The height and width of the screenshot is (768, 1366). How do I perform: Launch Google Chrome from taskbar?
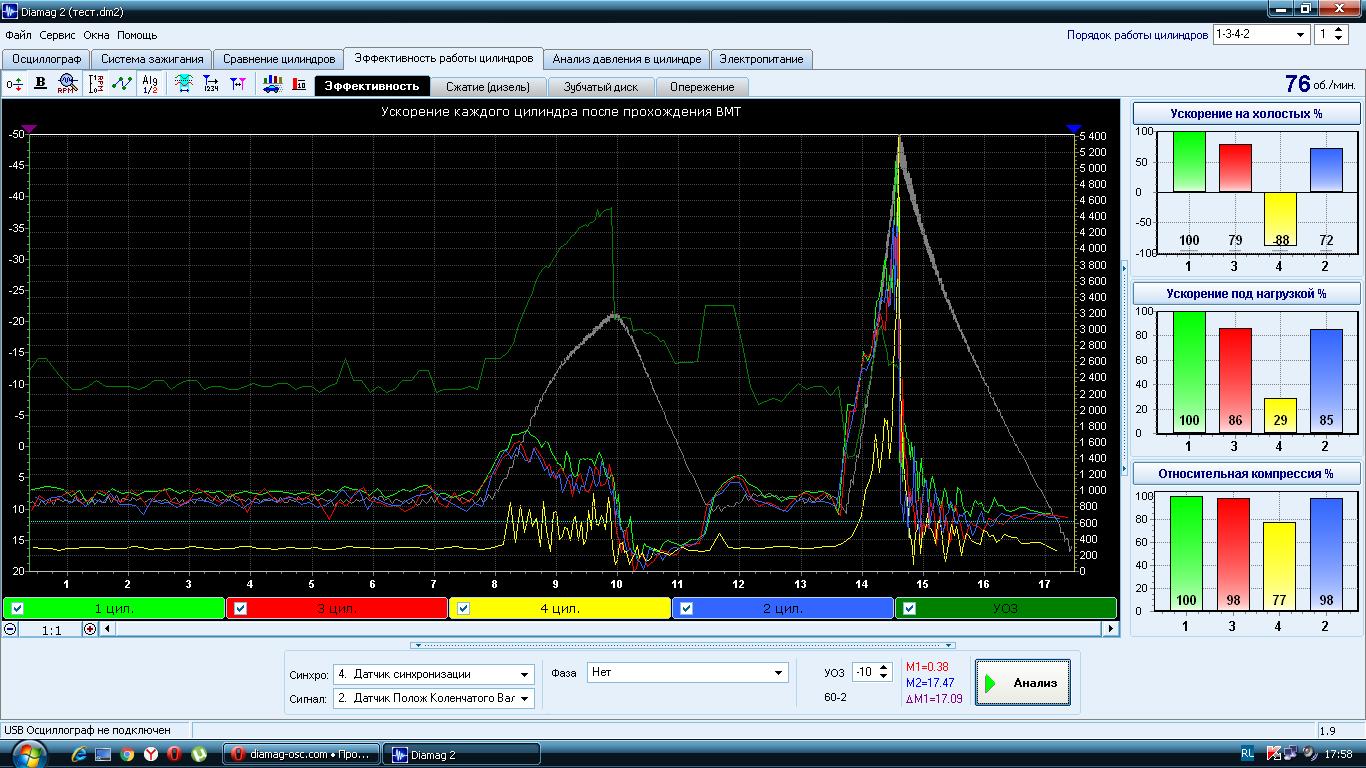127,754
